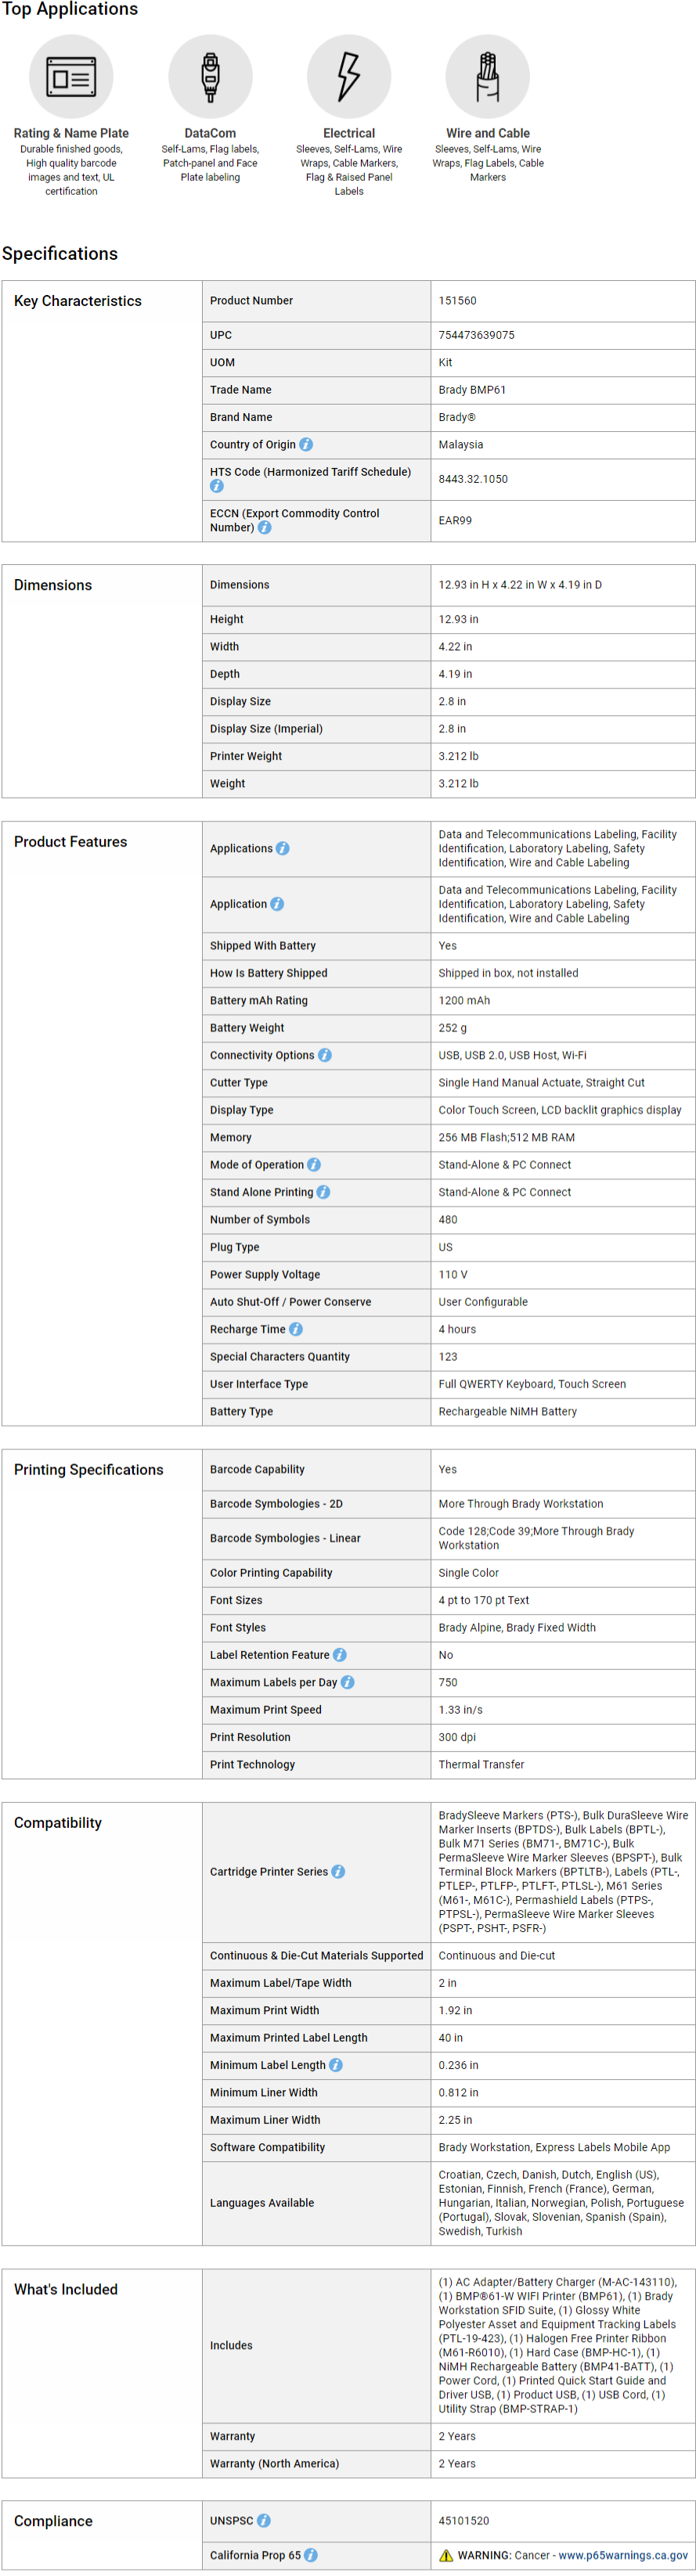Click Label Retention Feature info icon
696x2576 pixels.
coord(340,1655)
